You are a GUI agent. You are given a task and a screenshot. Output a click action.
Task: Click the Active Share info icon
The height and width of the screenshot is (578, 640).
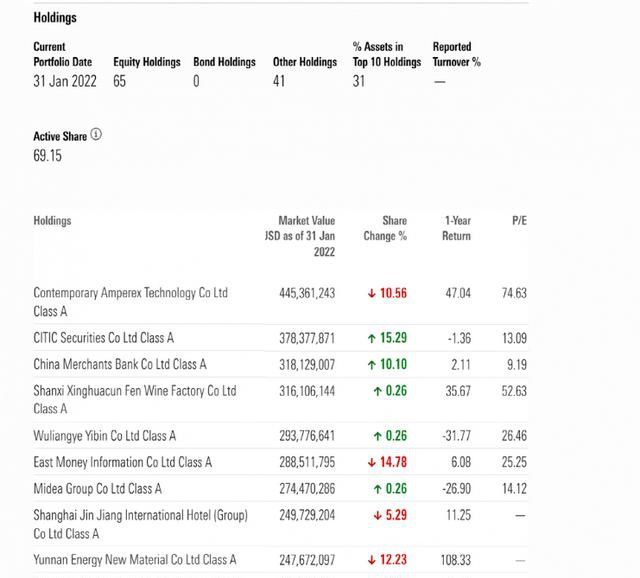tap(96, 134)
